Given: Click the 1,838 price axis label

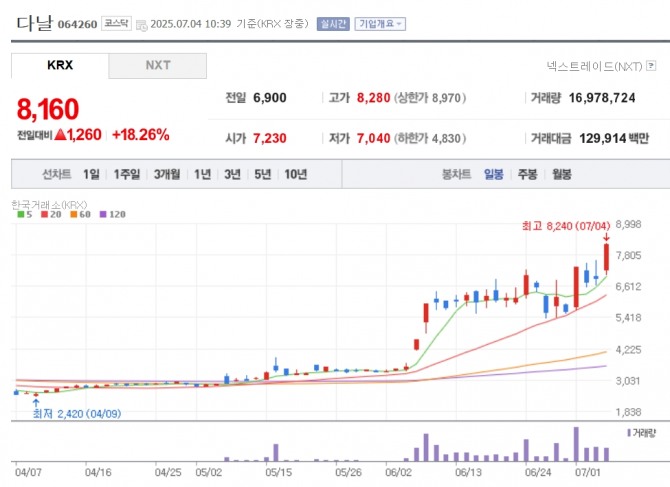Looking at the screenshot, I should (628, 412).
